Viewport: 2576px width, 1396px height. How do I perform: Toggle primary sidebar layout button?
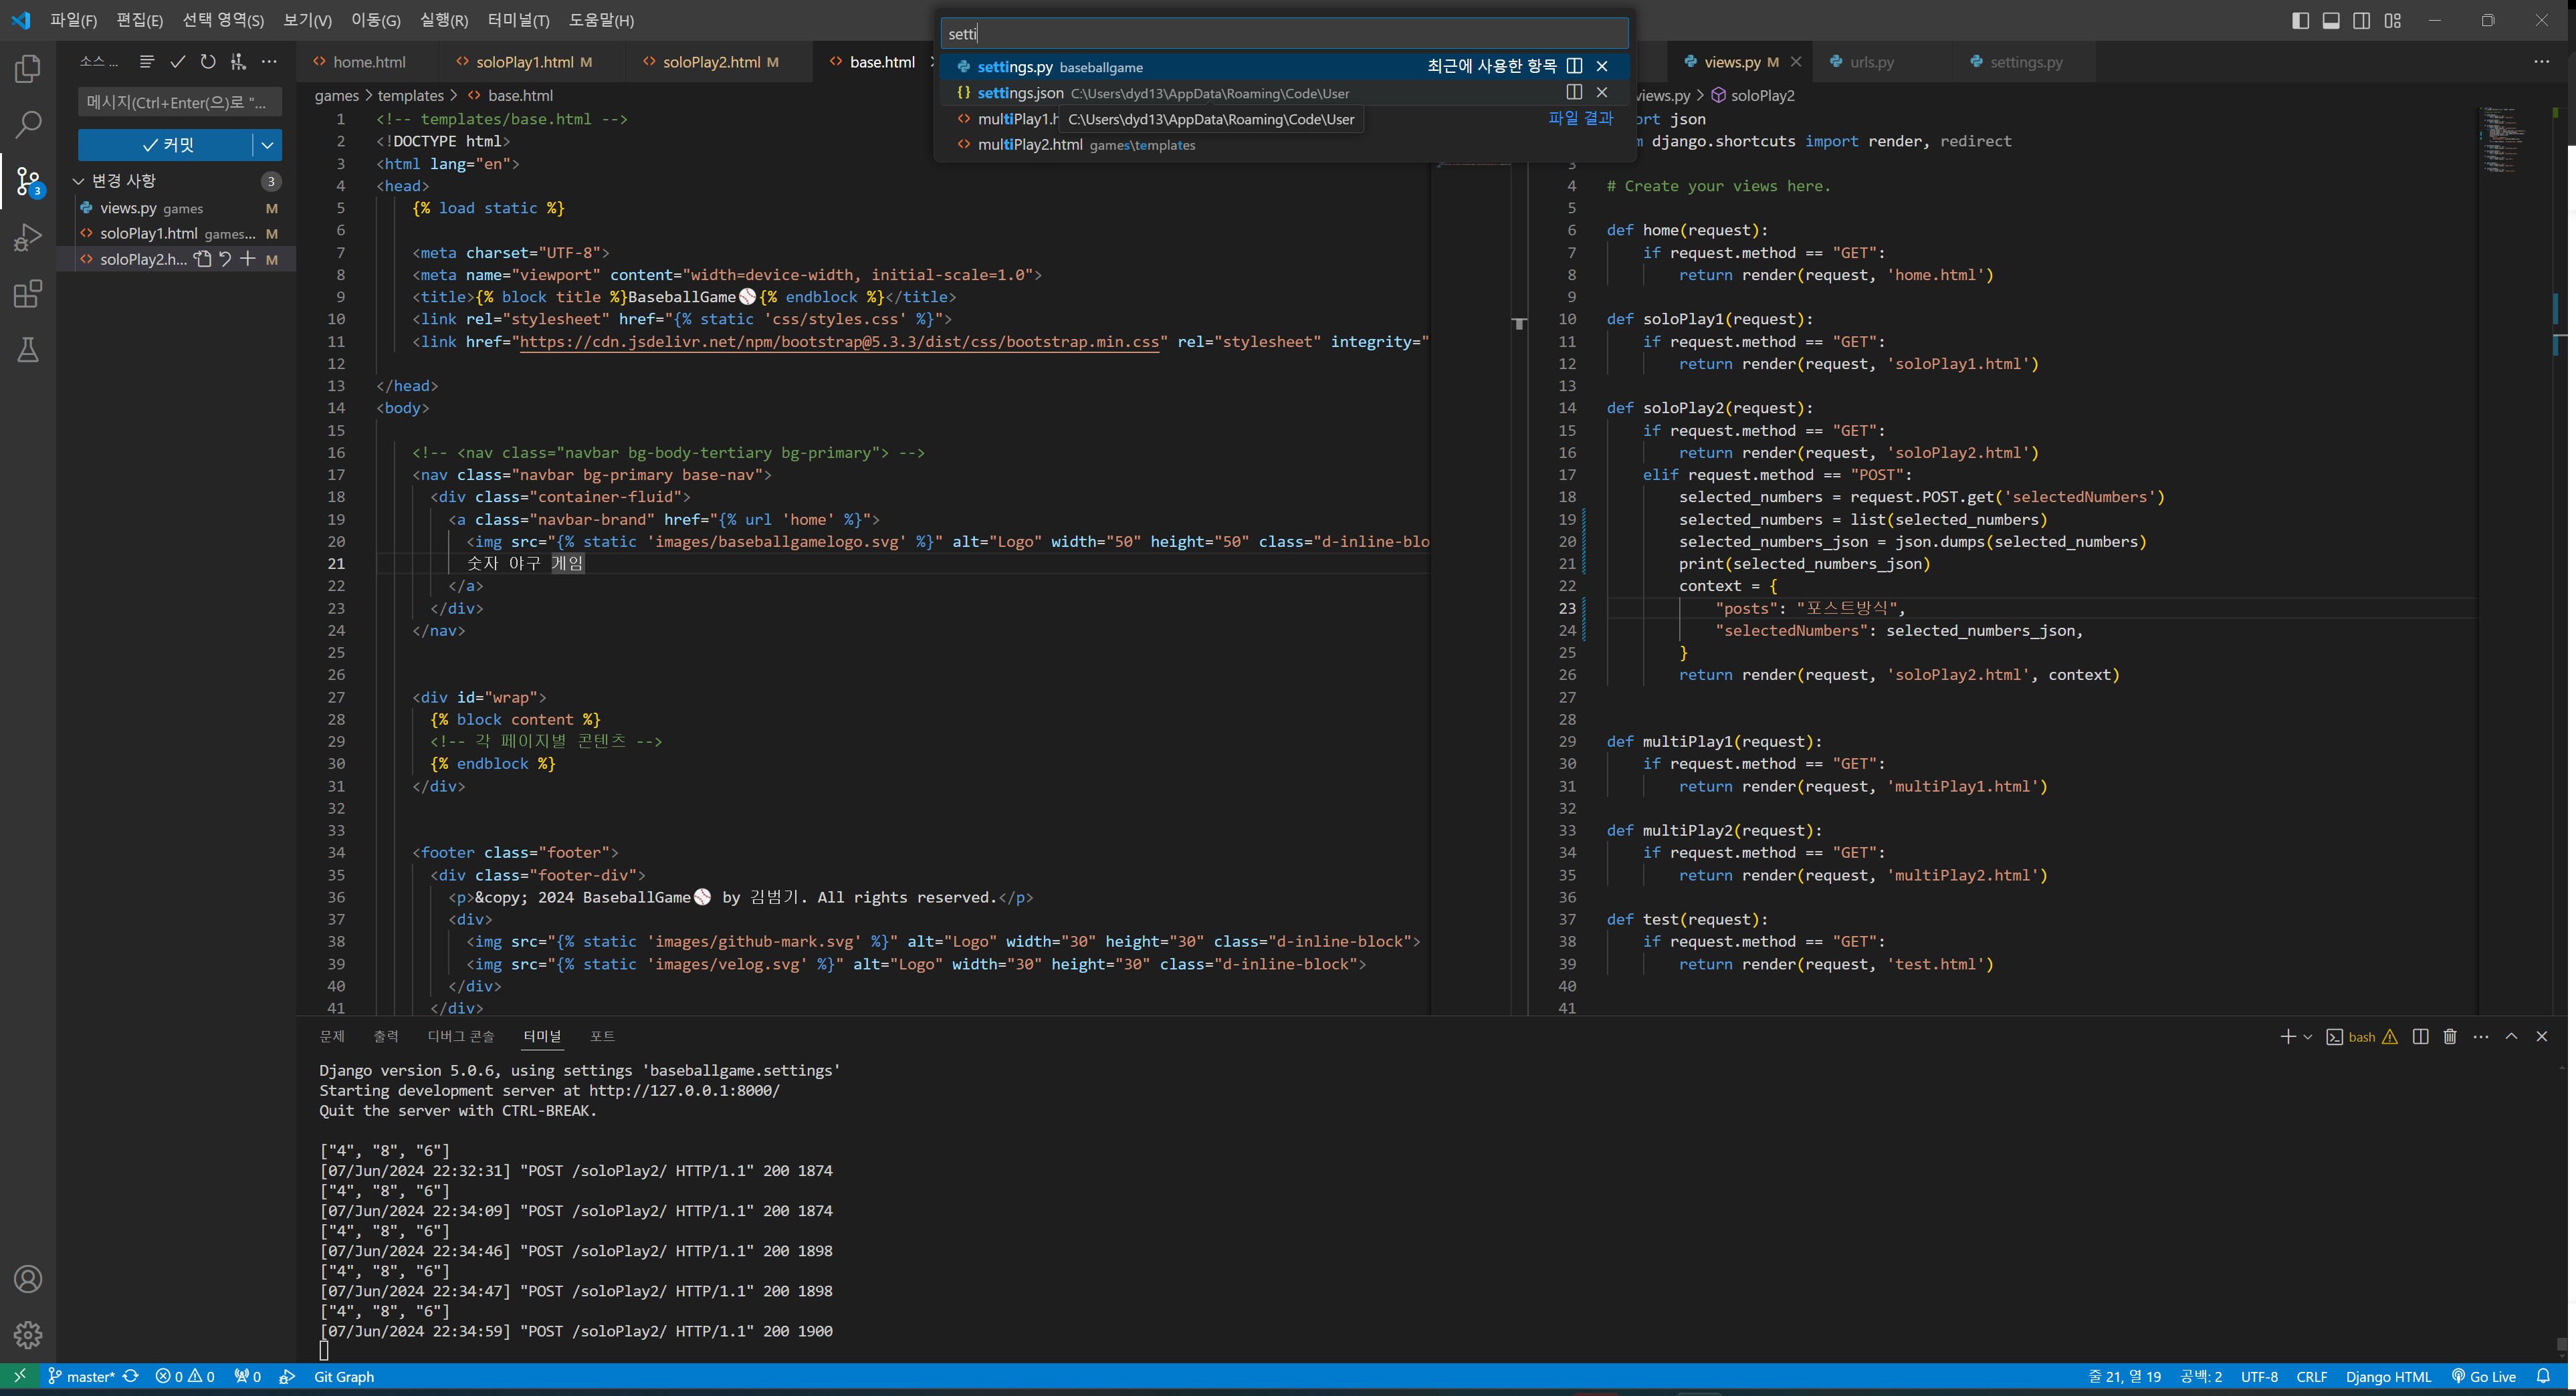tap(2300, 20)
